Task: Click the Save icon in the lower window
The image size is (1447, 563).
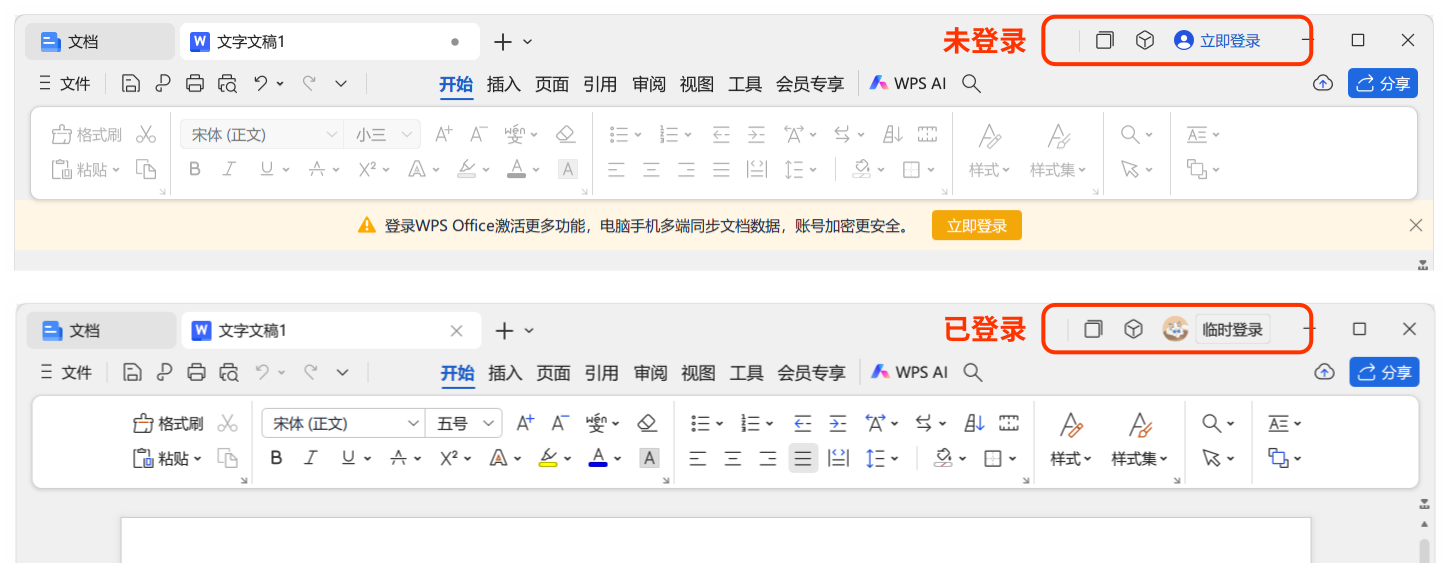Action: (x=131, y=373)
